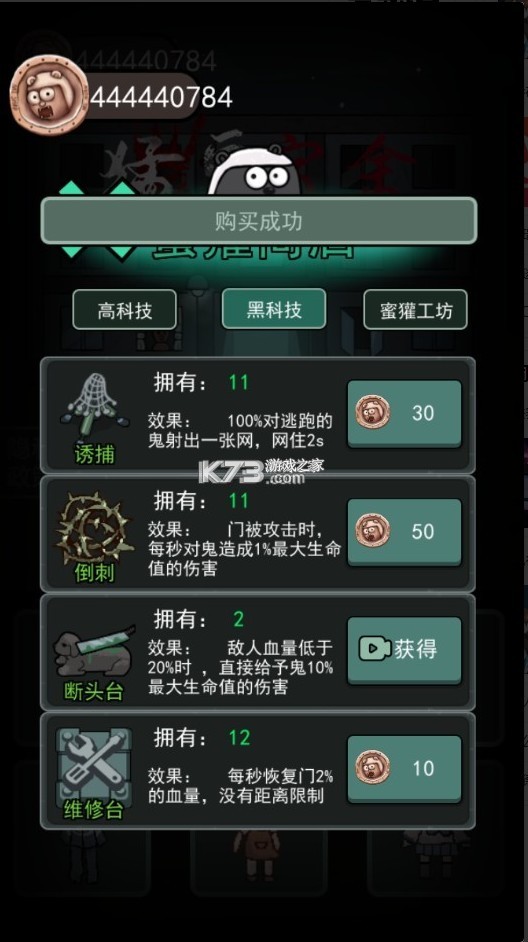528x942 pixels.
Task: Buy 维修台 for 10 coins
Action: click(x=404, y=768)
